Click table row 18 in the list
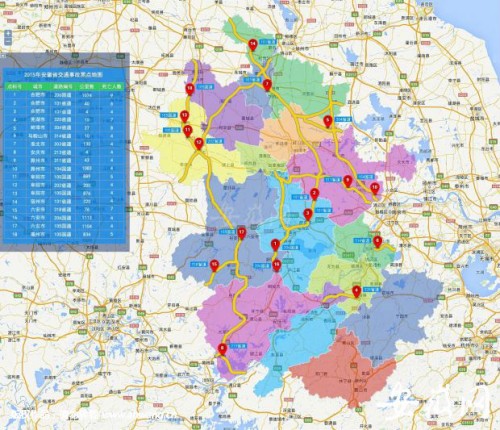500x430 pixels. pyautogui.click(x=64, y=234)
